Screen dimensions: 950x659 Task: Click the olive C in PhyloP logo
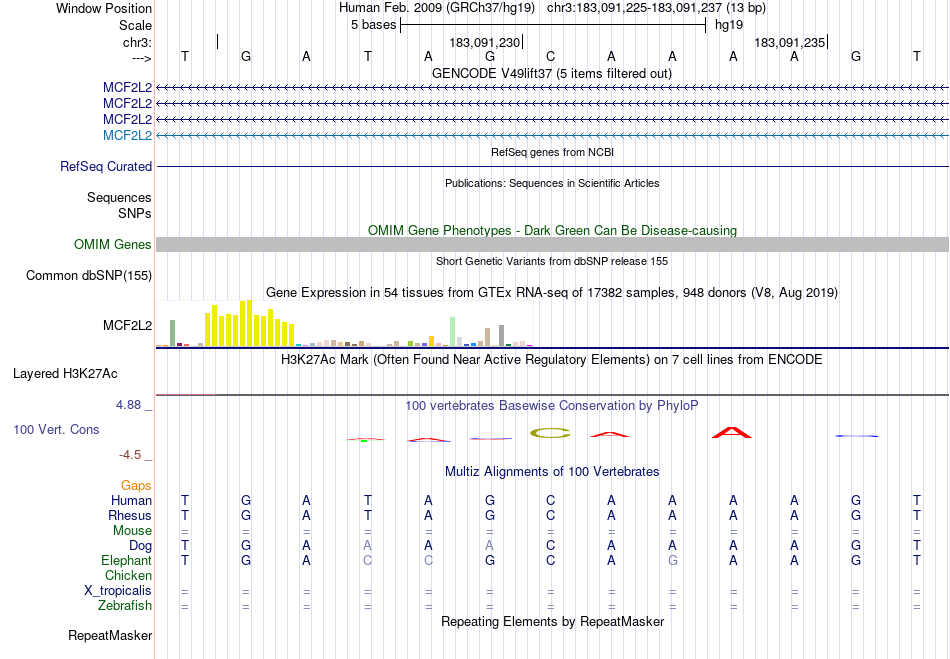550,433
